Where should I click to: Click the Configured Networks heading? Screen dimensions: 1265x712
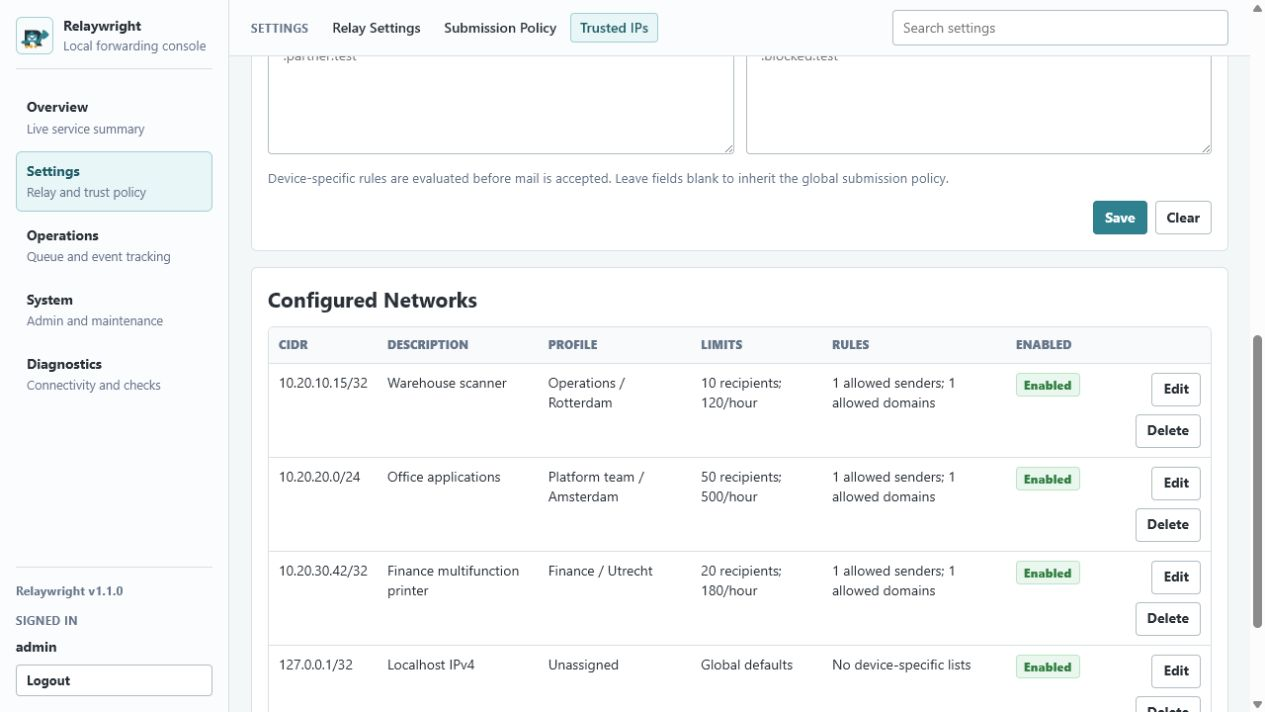point(372,300)
